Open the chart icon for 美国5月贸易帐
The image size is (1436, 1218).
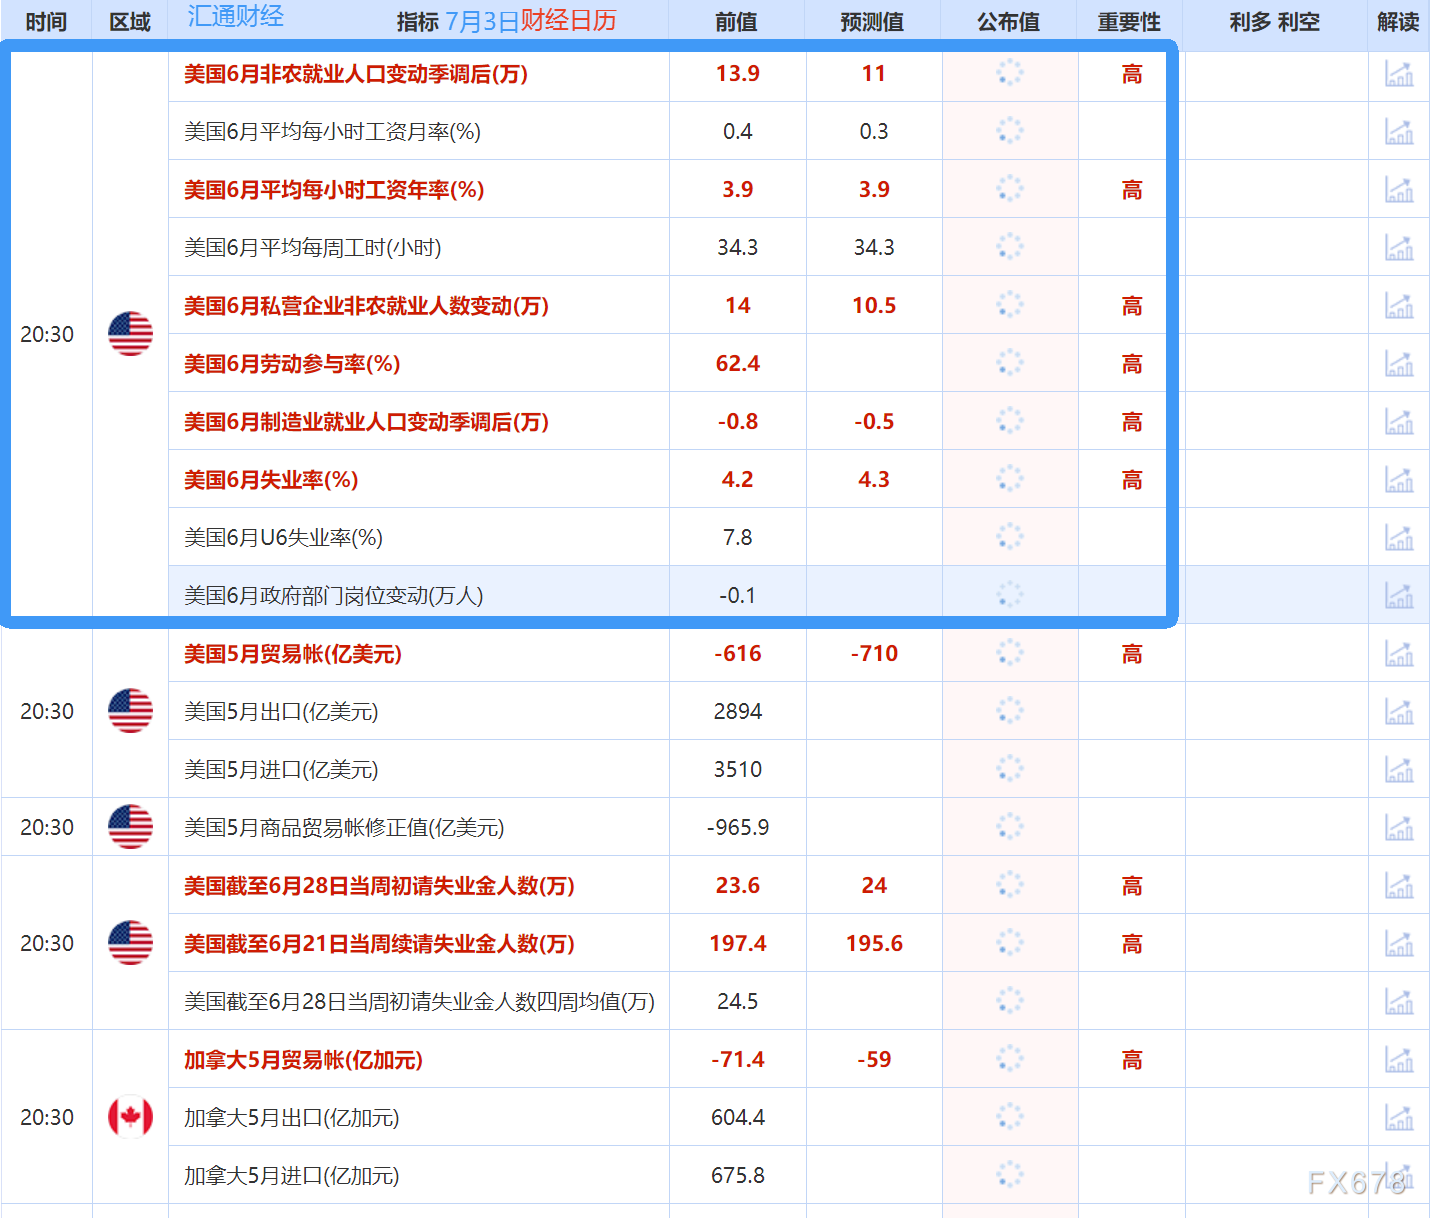click(1399, 653)
